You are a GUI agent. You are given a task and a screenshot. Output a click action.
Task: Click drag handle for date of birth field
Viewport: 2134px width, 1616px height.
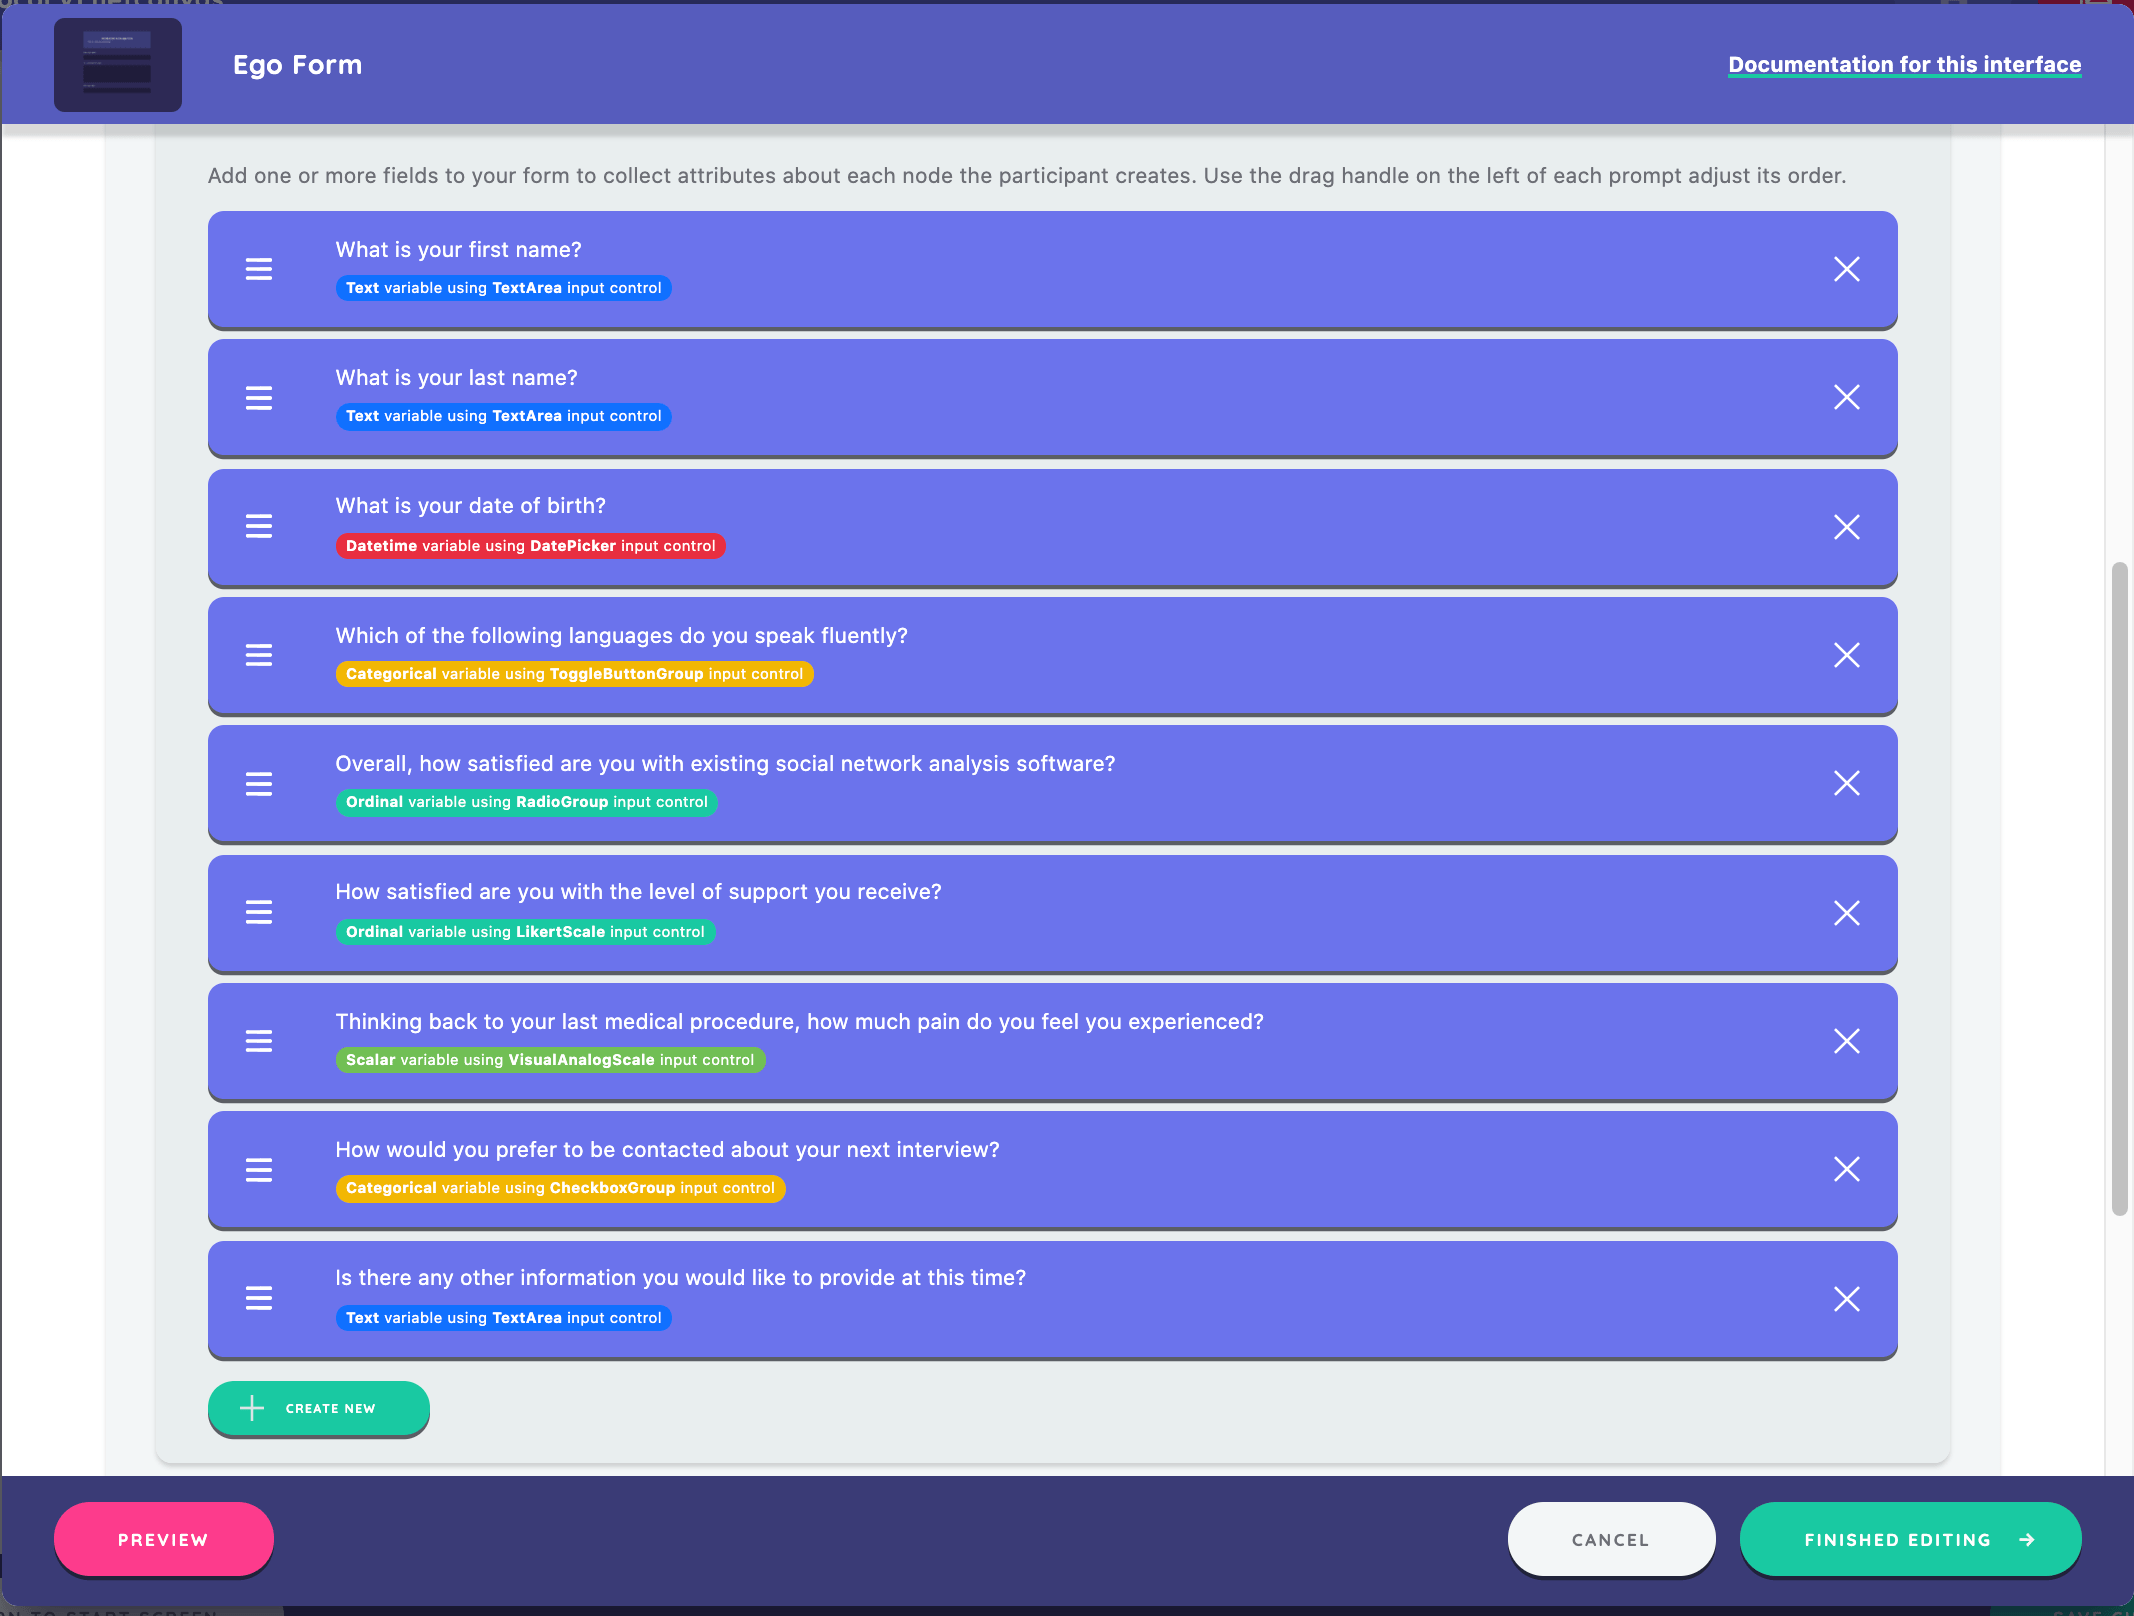[x=259, y=527]
